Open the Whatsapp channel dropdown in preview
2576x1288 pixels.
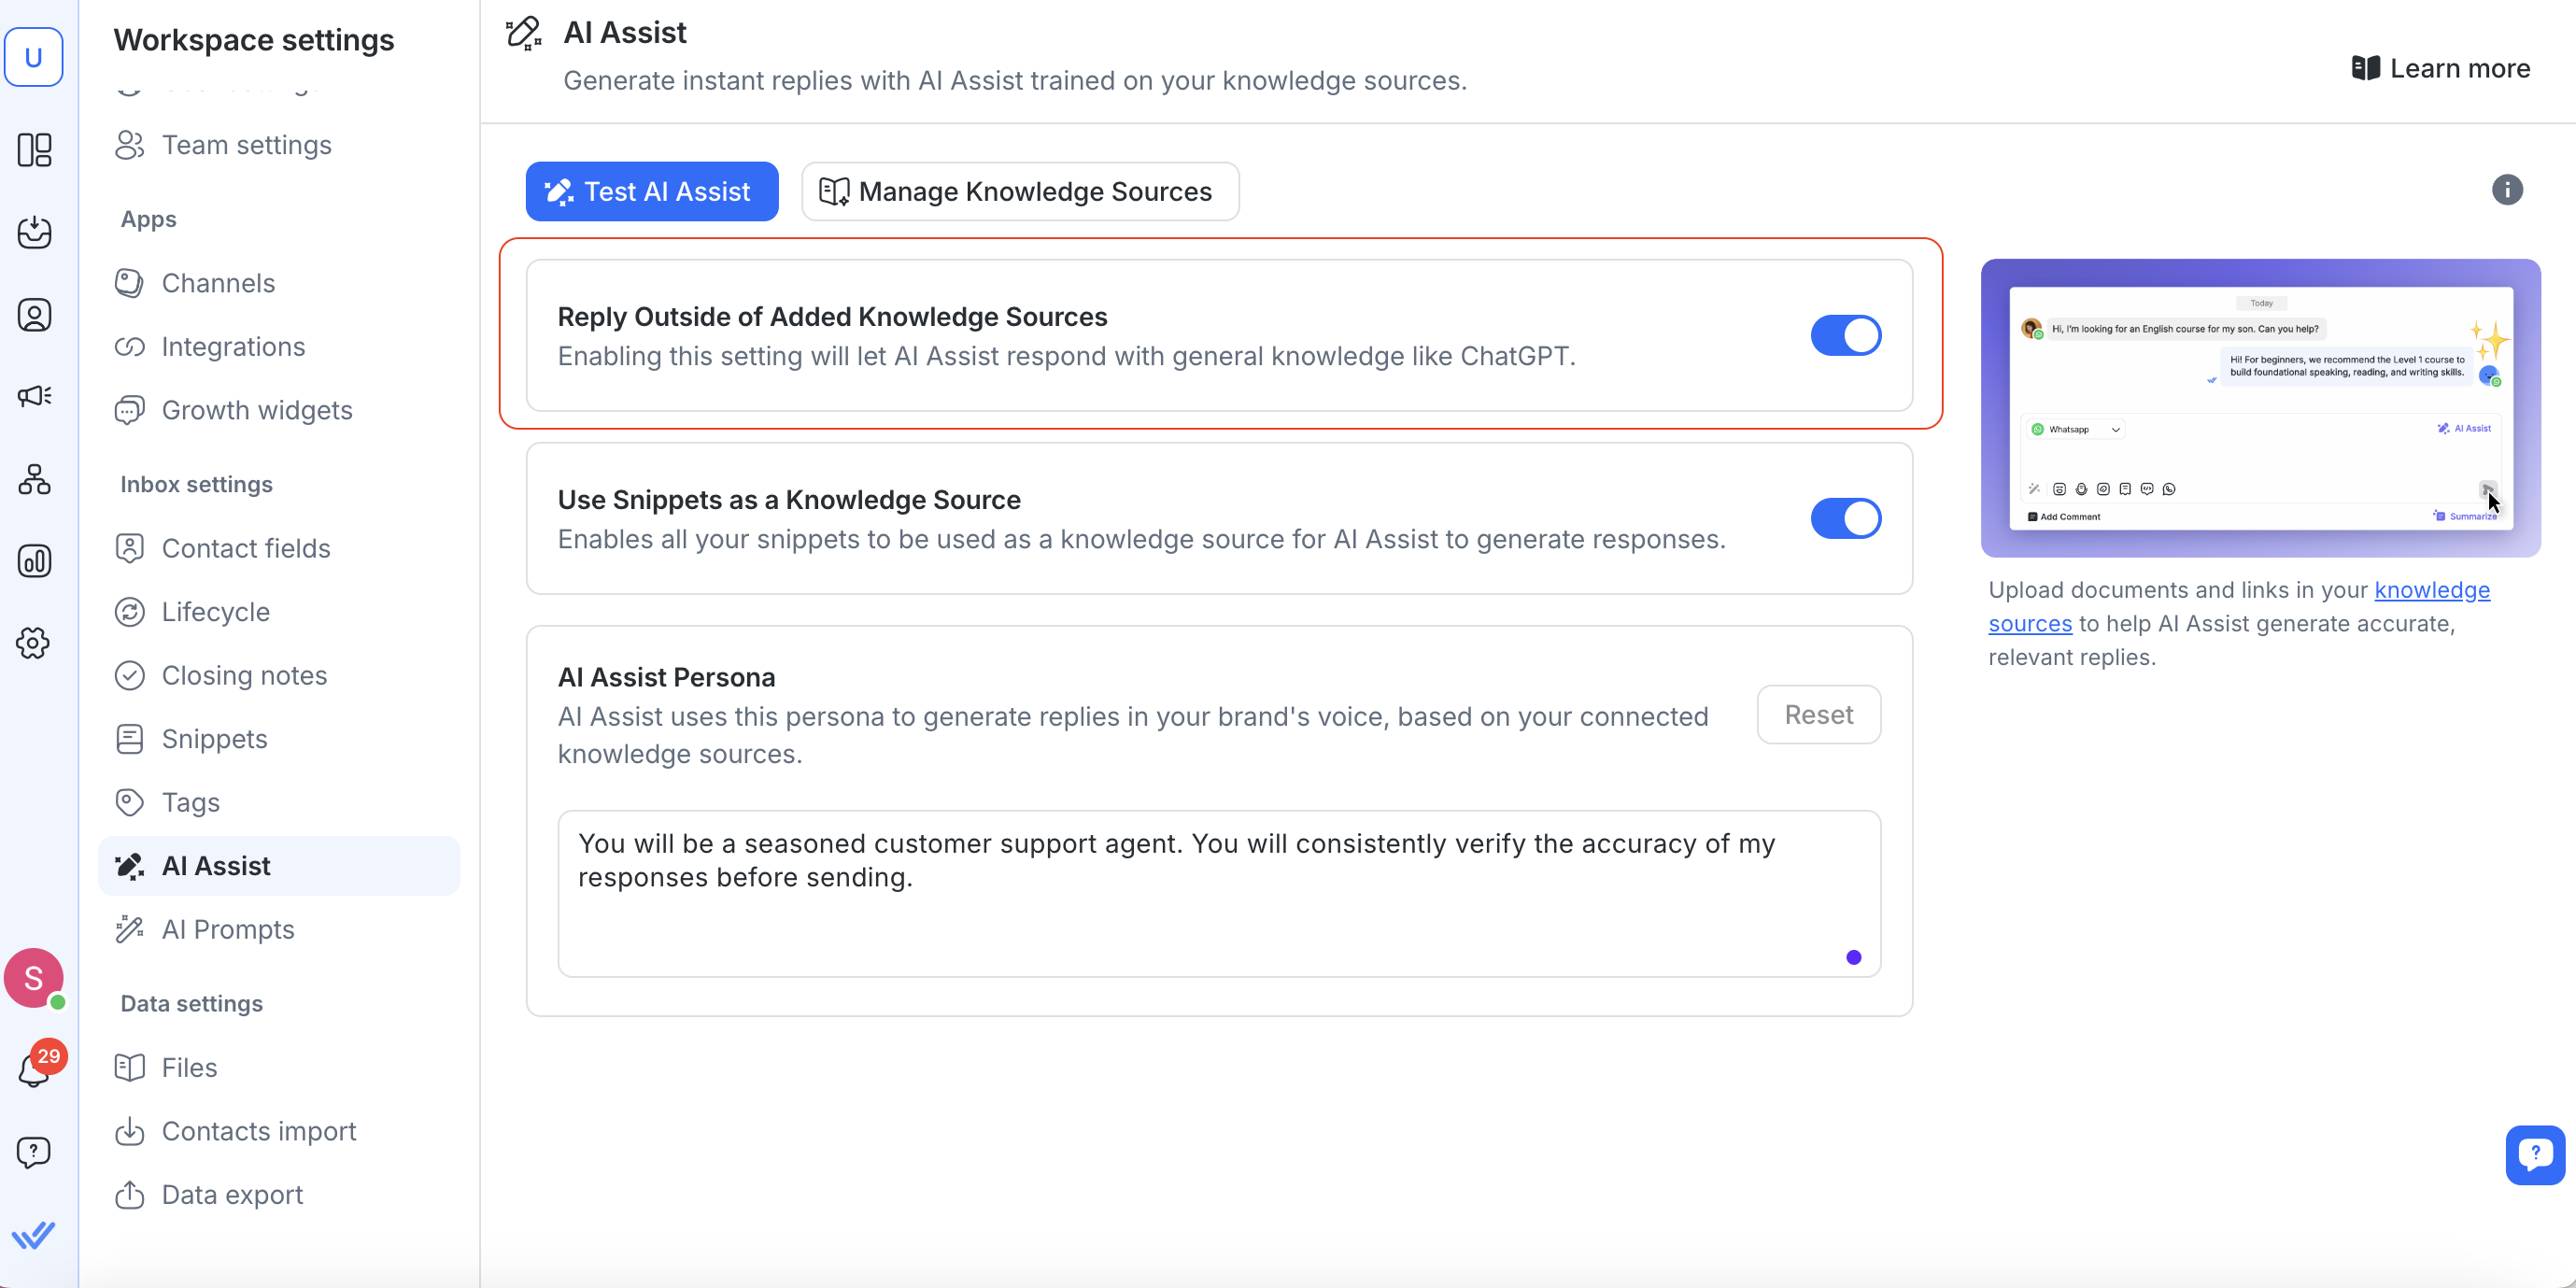coord(2076,429)
